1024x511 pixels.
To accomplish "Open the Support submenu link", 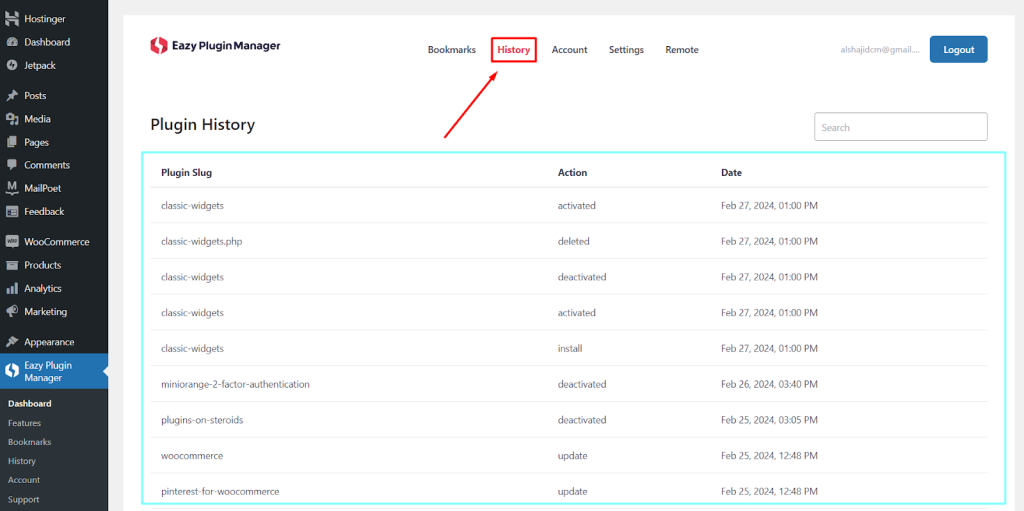I will click(24, 499).
